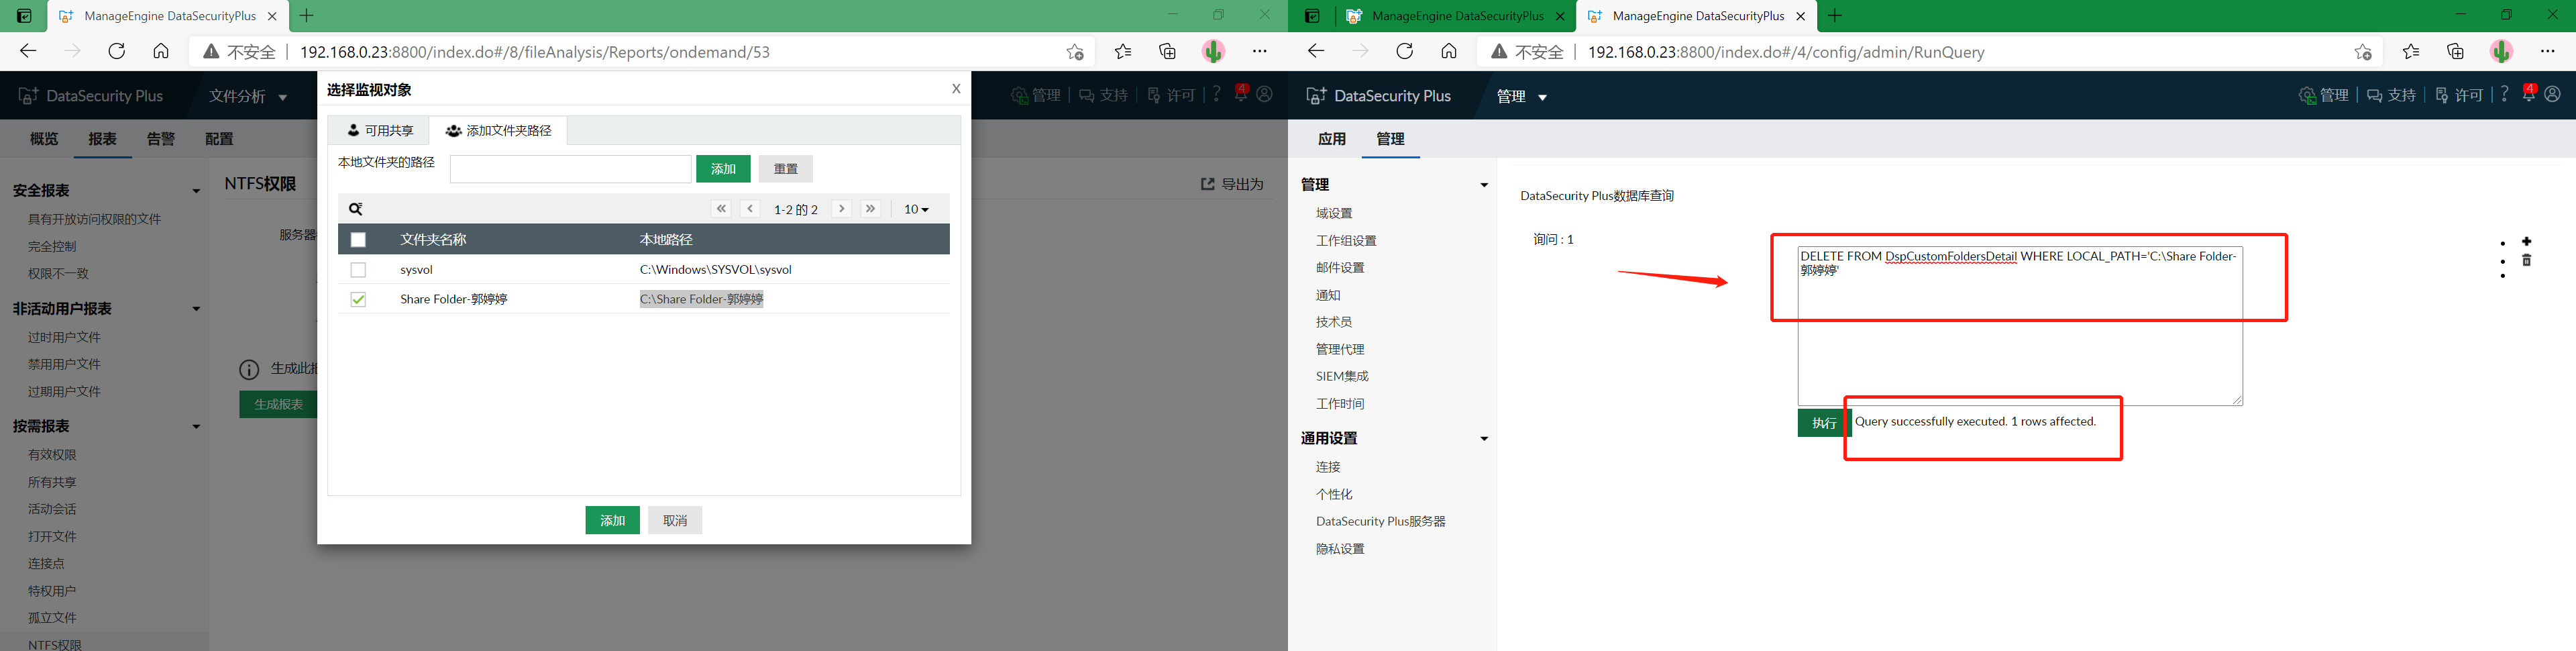Screen dimensions: 2576x651
Task: Open tab actions menu in RunQuery window
Action: (x=1312, y=16)
